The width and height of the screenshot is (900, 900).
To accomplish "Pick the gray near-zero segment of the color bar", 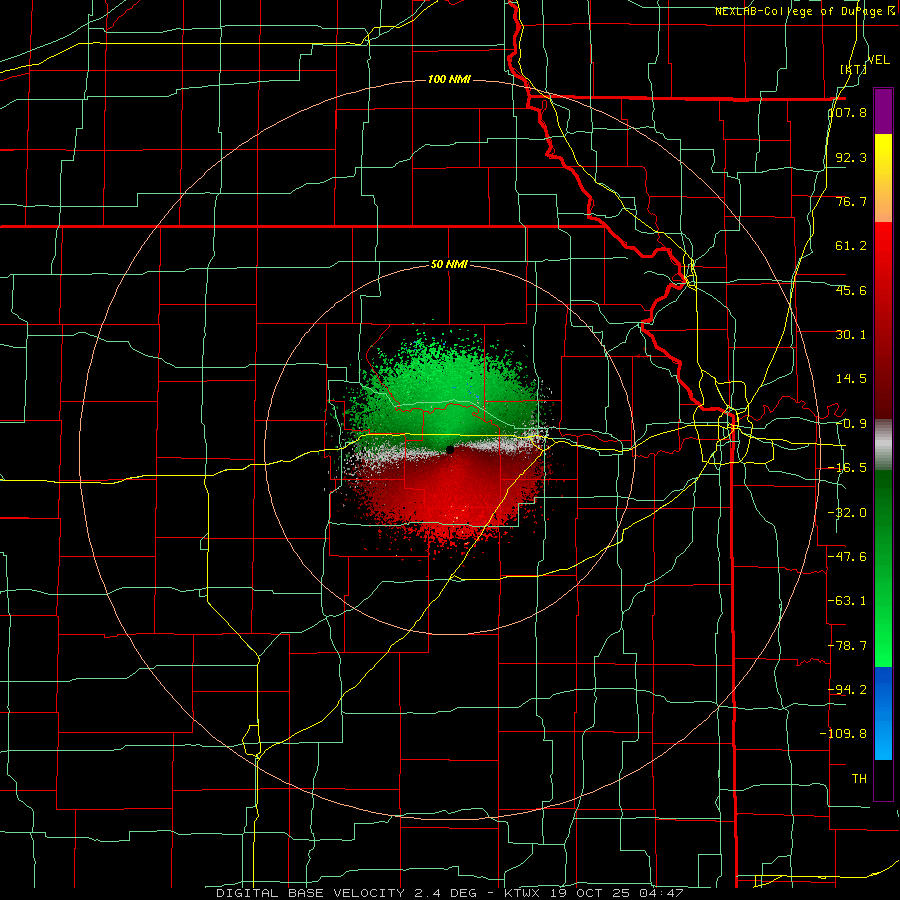I will 883,445.
